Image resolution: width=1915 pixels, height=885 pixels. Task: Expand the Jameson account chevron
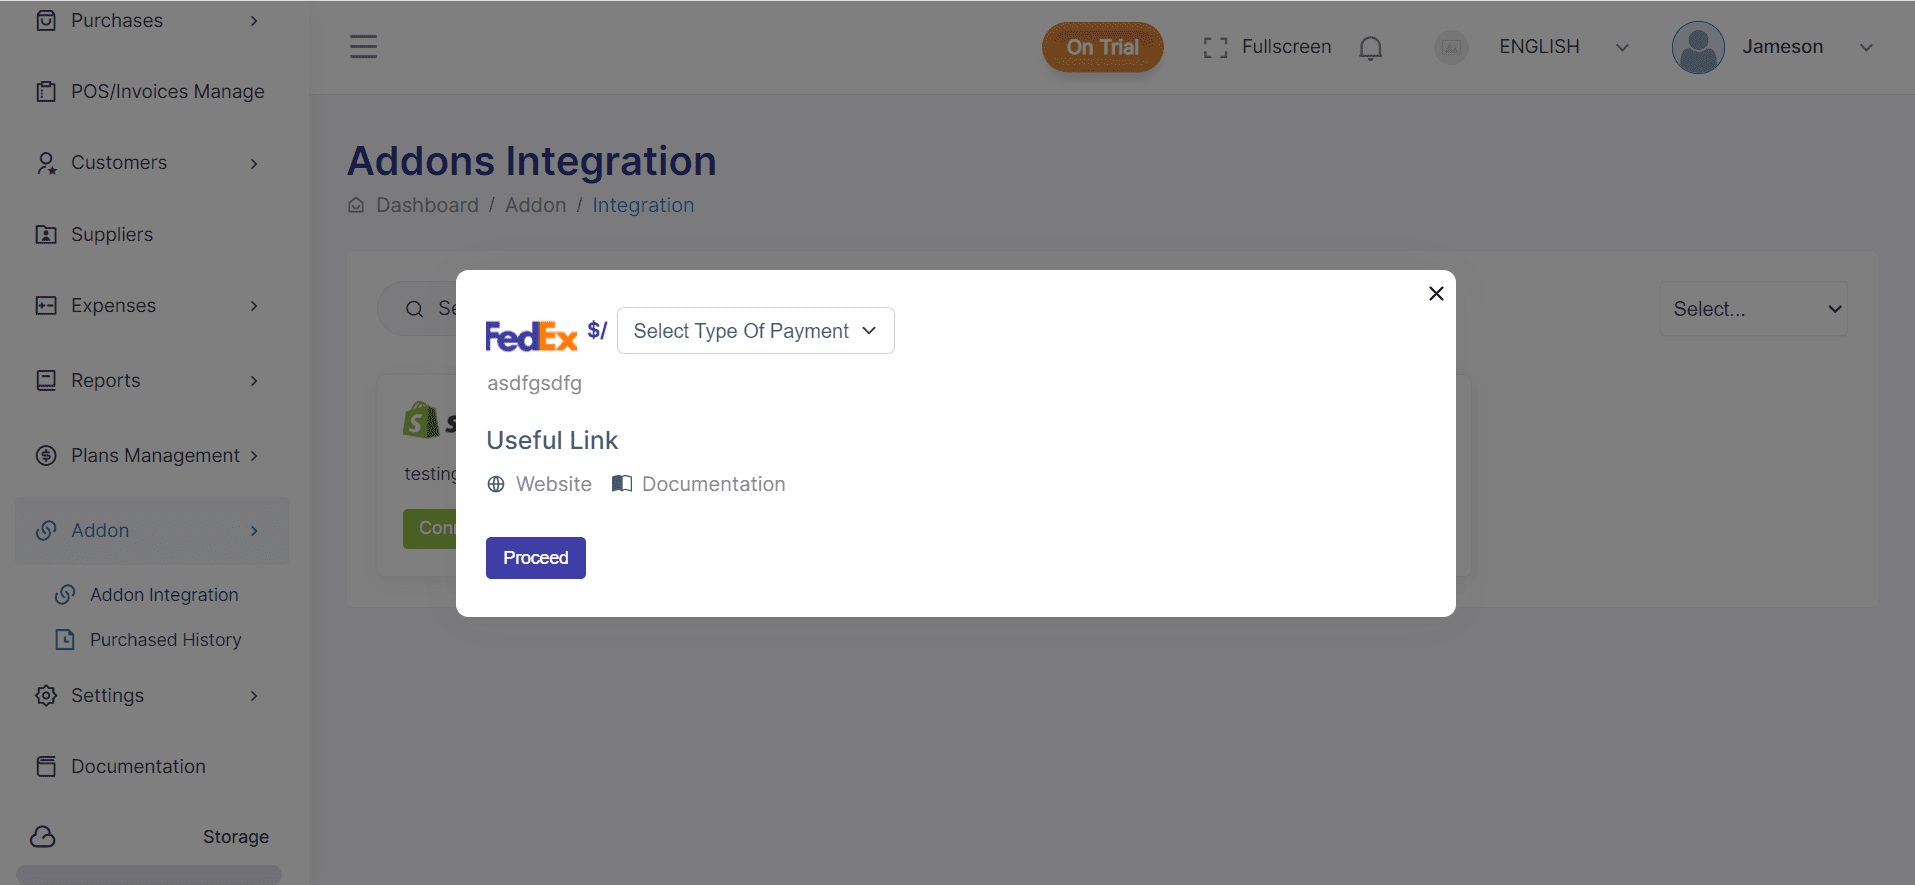click(x=1866, y=48)
